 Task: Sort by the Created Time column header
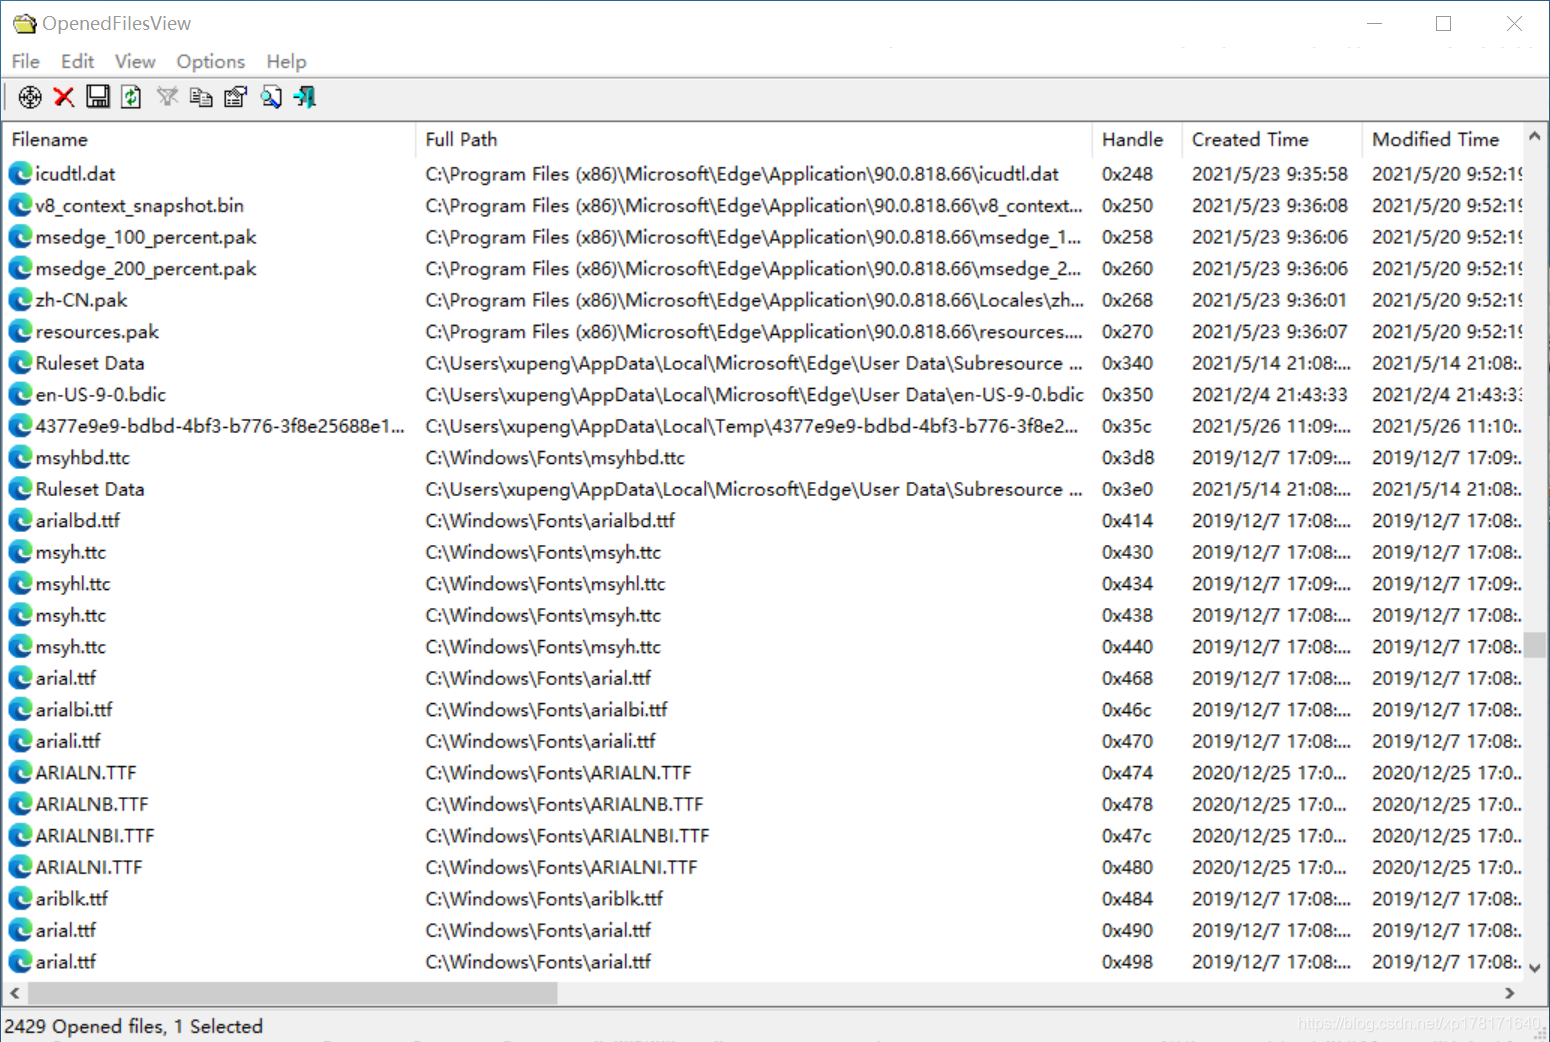pos(1272,140)
